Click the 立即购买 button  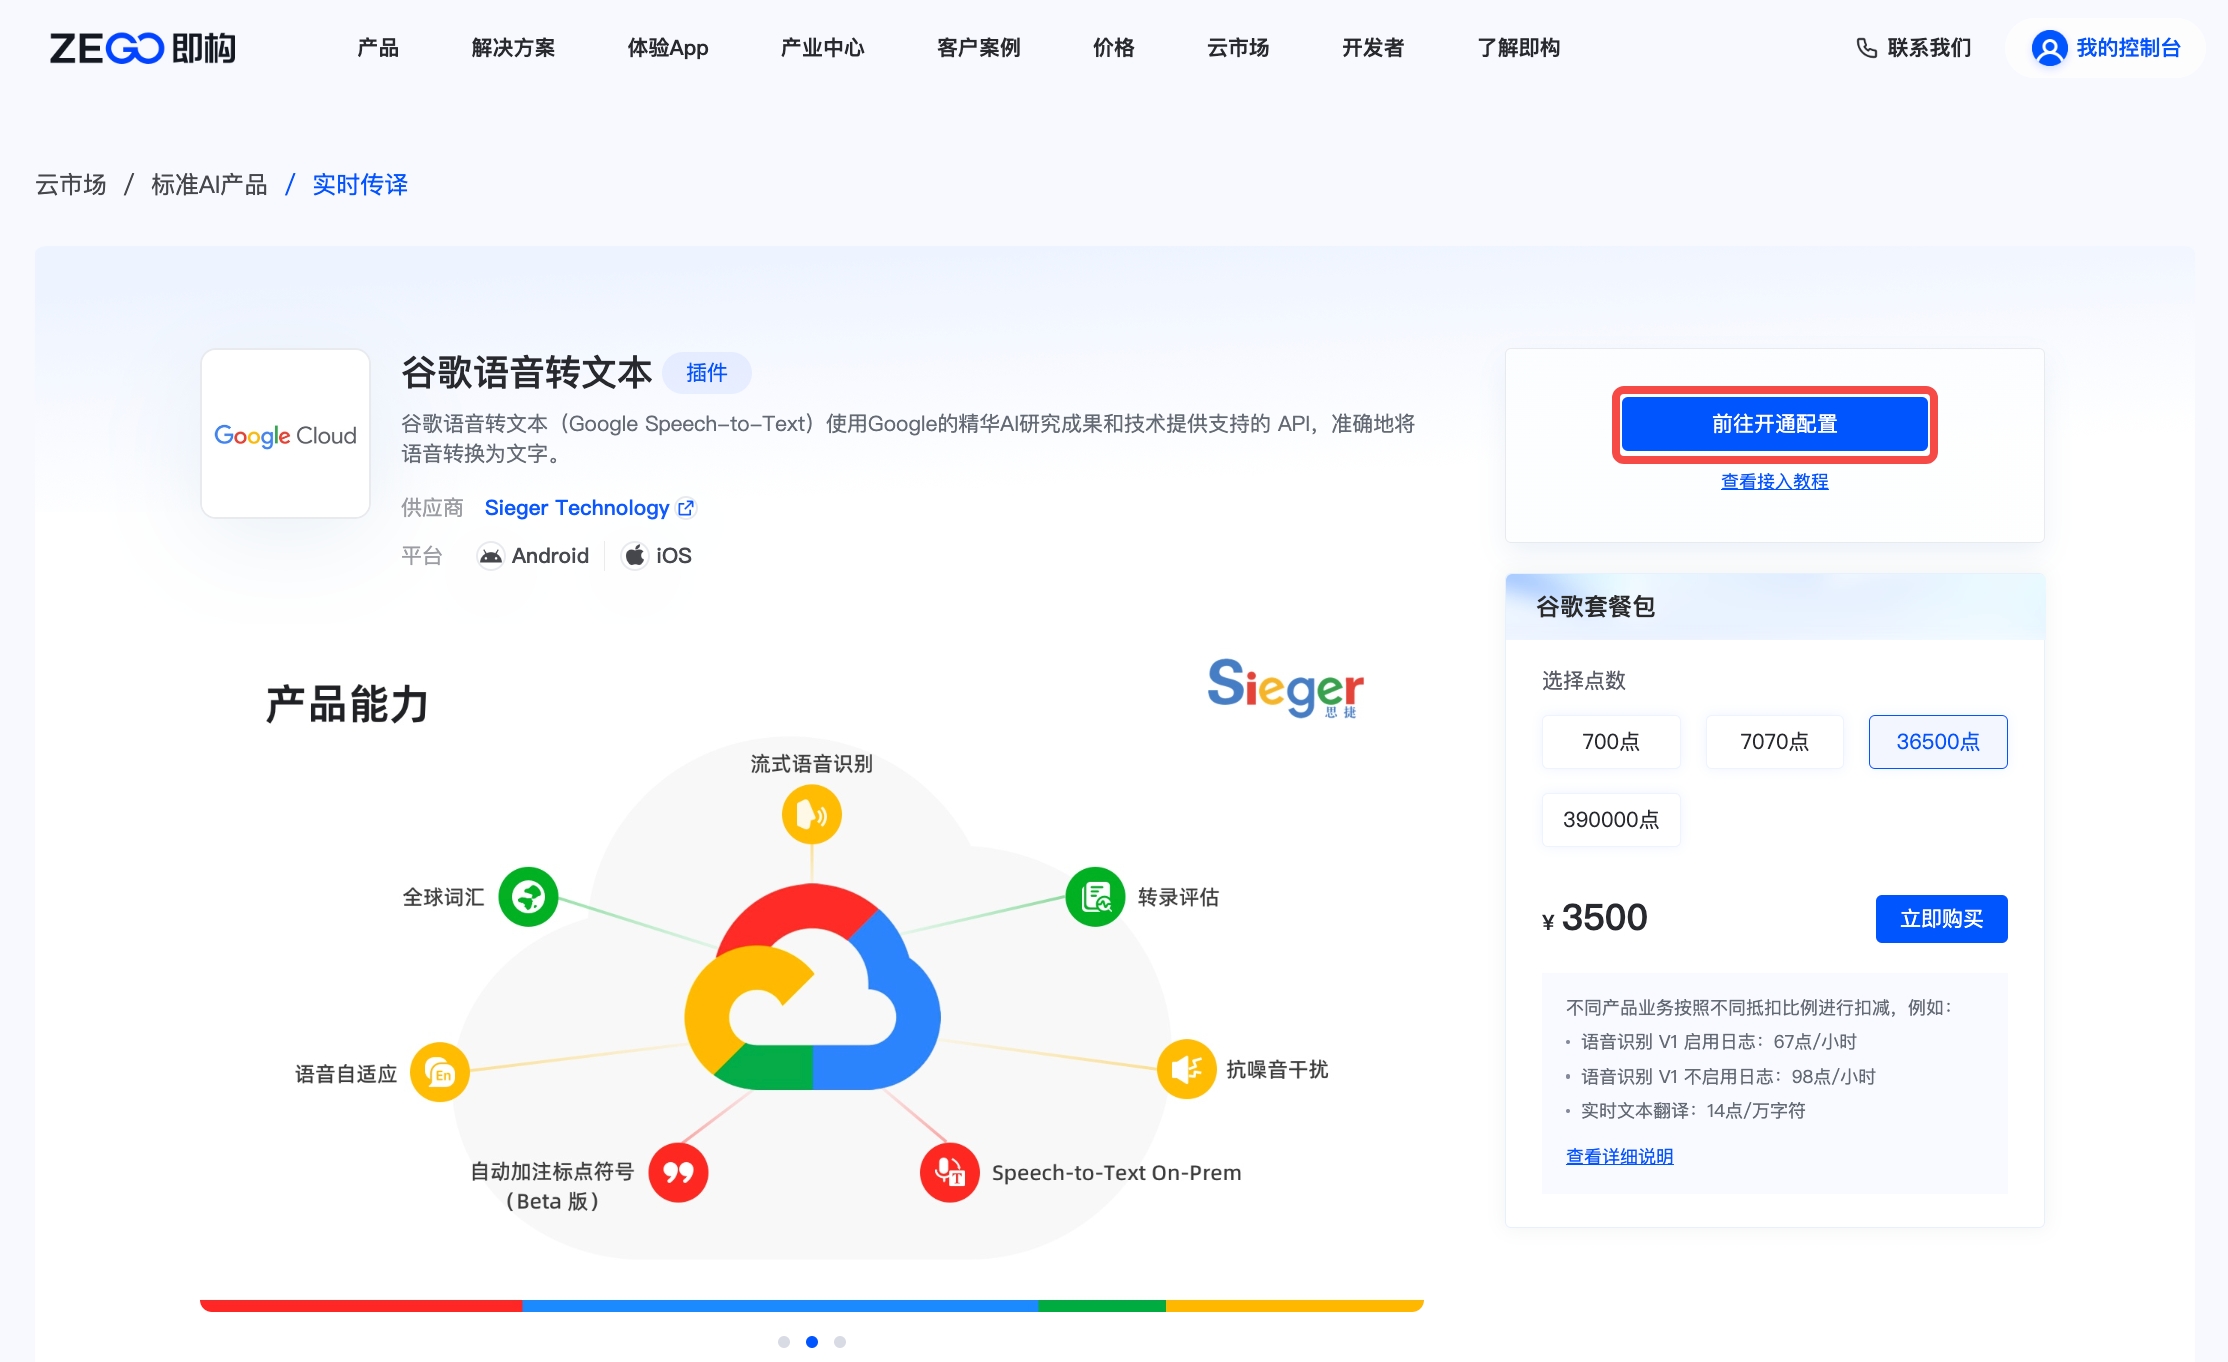click(x=1941, y=919)
